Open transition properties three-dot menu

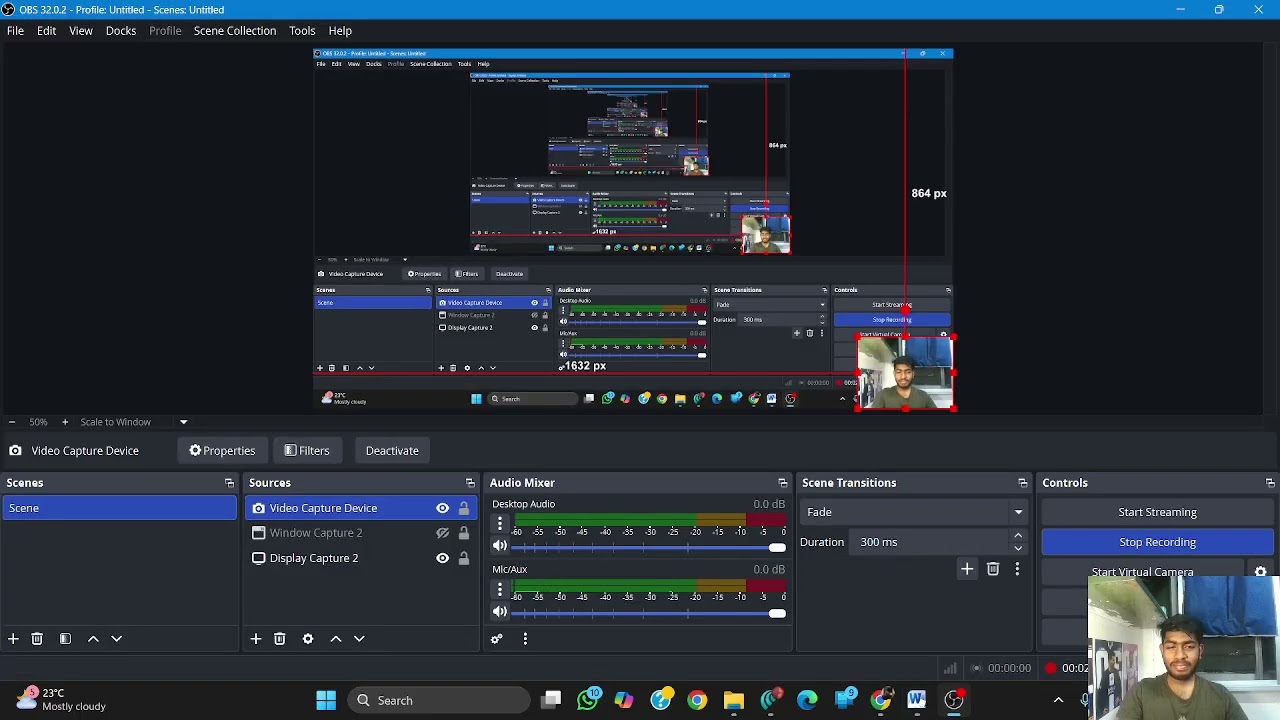(x=1017, y=569)
